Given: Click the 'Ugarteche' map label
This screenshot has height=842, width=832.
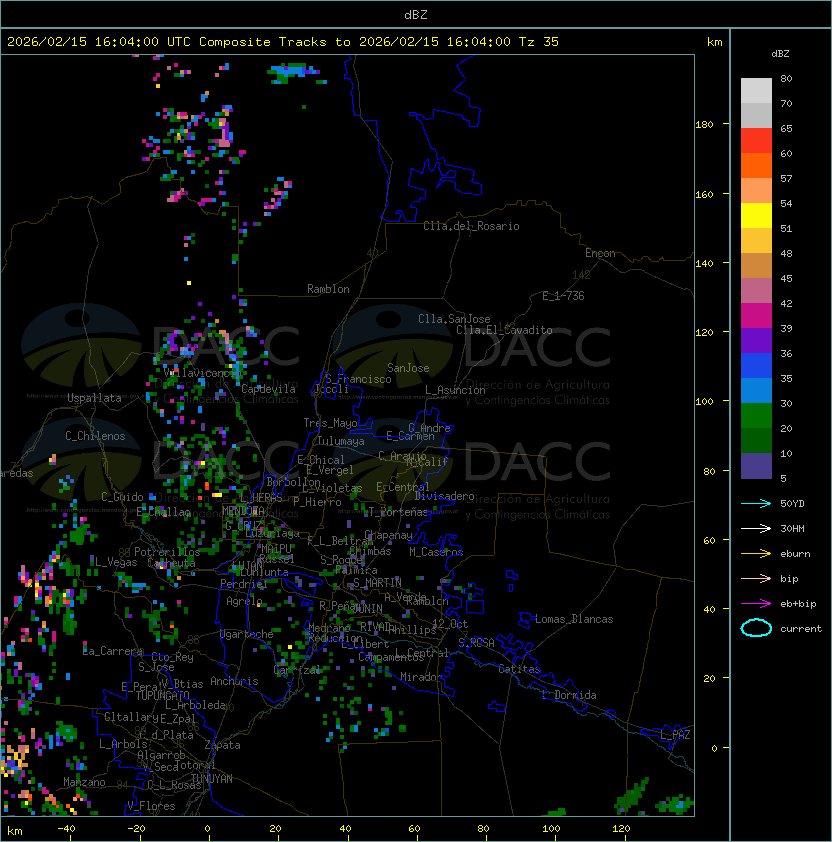Looking at the screenshot, I should [x=246, y=634].
